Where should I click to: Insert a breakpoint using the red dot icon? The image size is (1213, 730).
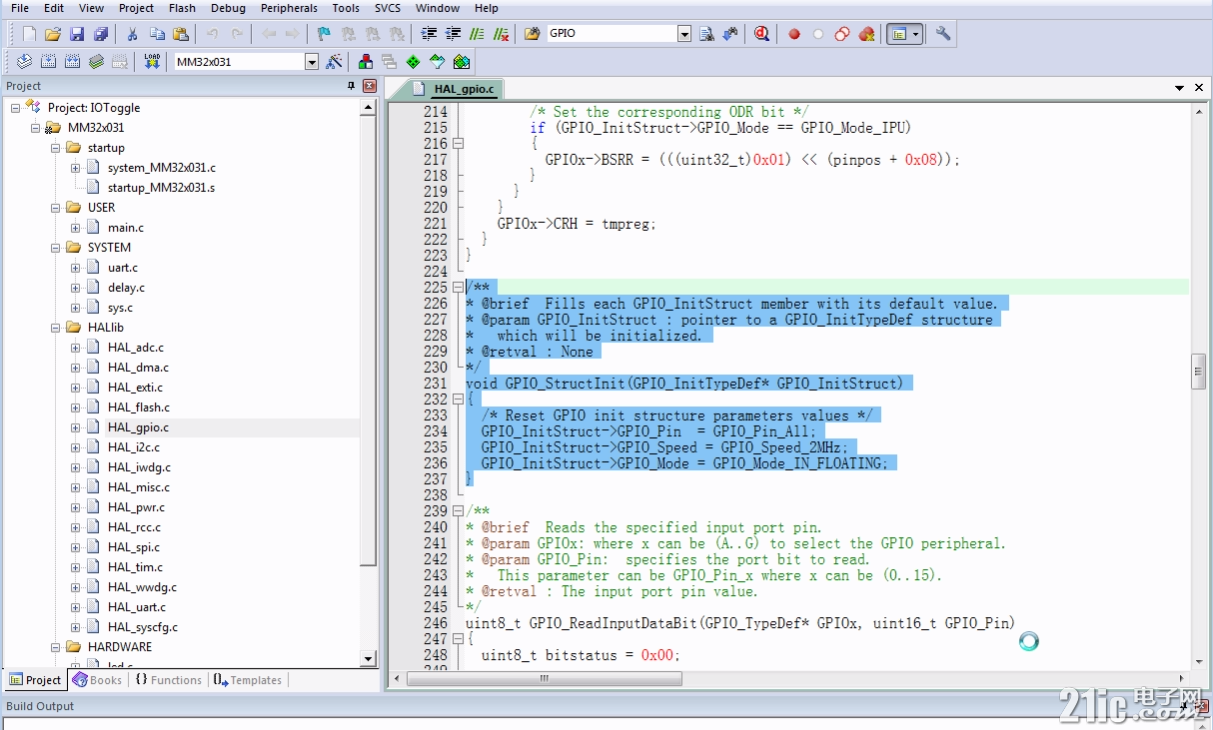point(794,34)
